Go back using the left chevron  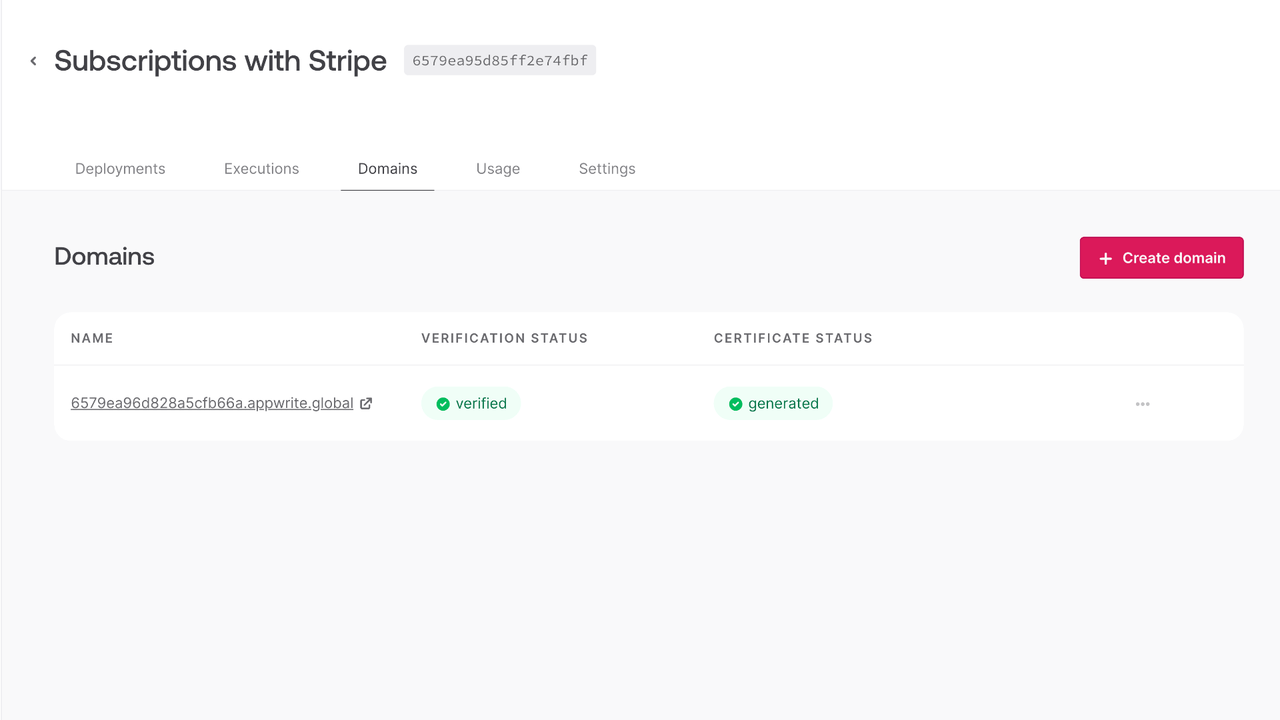tap(33, 61)
